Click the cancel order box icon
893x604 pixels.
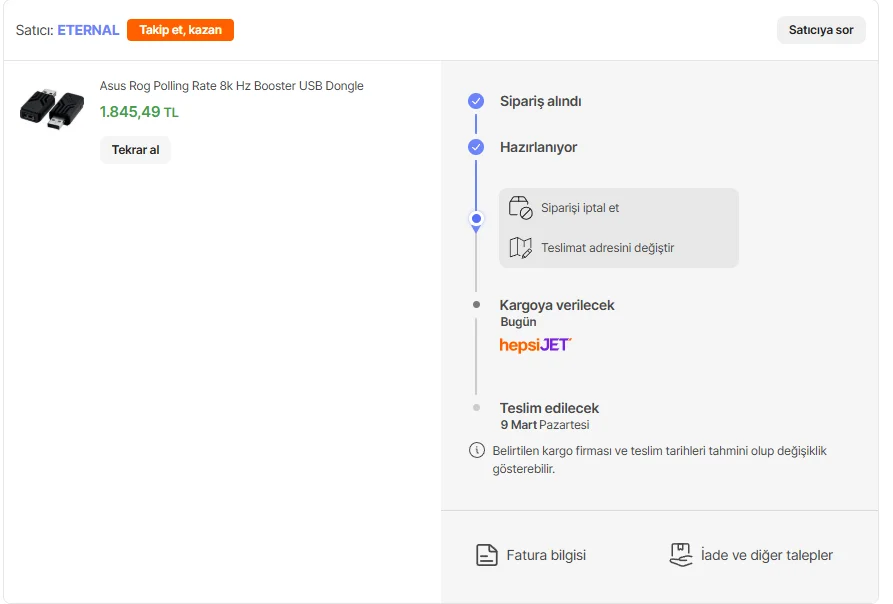click(520, 208)
